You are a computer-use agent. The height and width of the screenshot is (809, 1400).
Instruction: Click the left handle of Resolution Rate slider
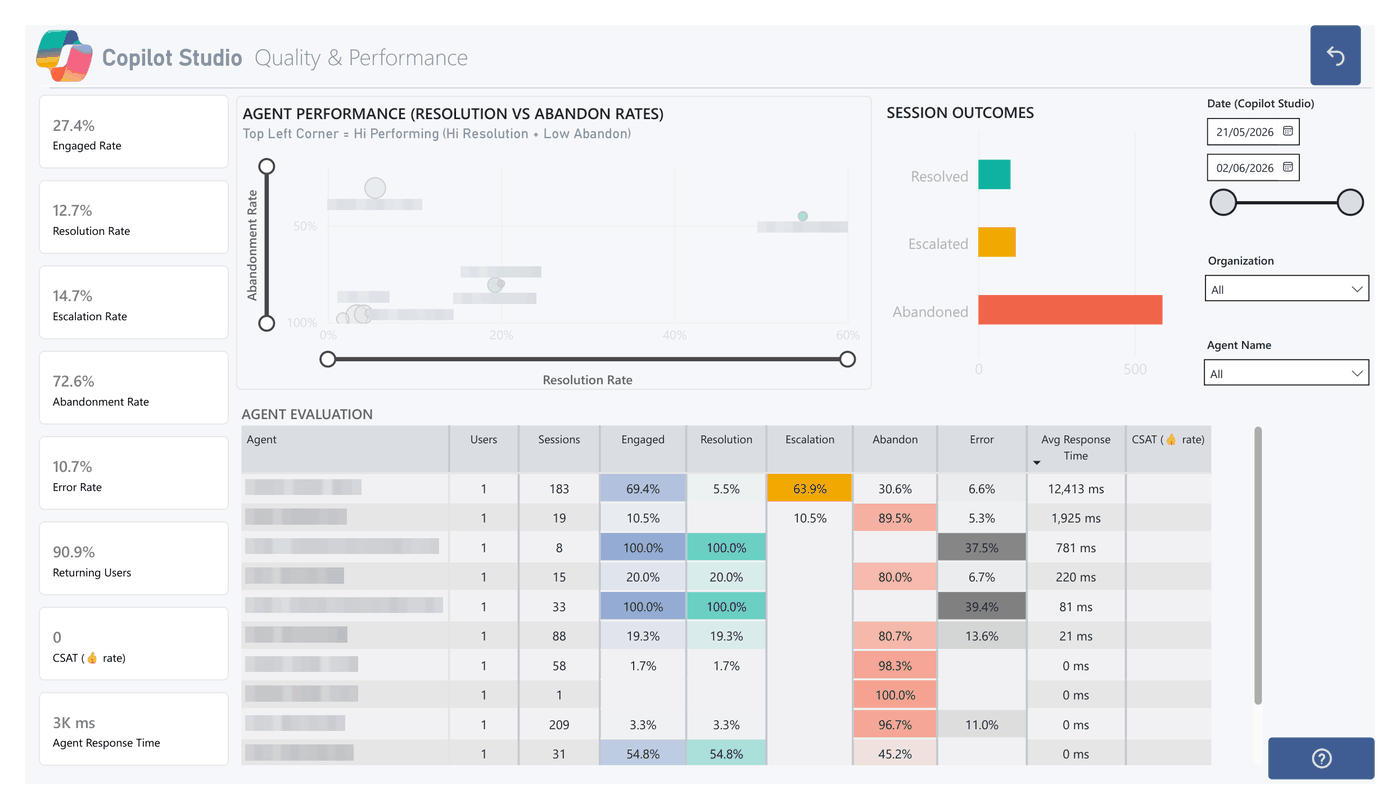coord(327,359)
